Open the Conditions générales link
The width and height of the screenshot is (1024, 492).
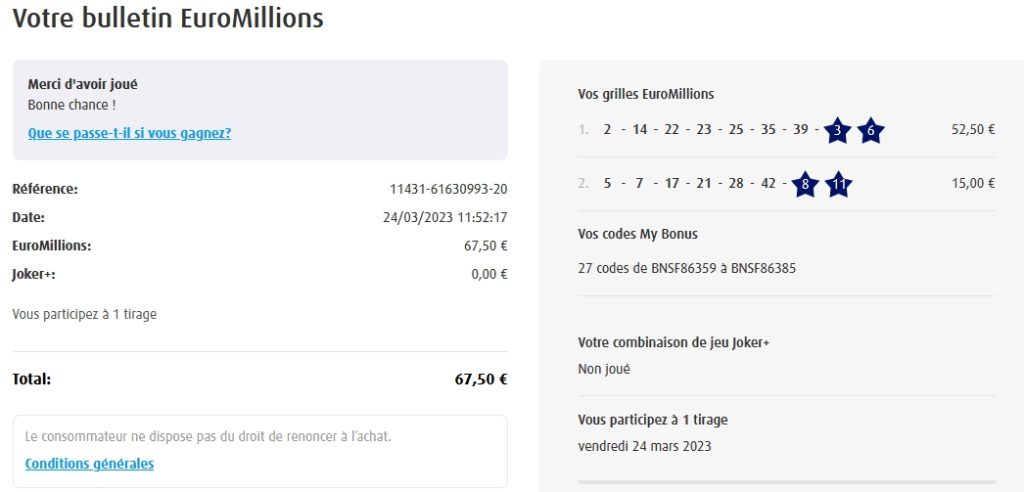(x=89, y=464)
